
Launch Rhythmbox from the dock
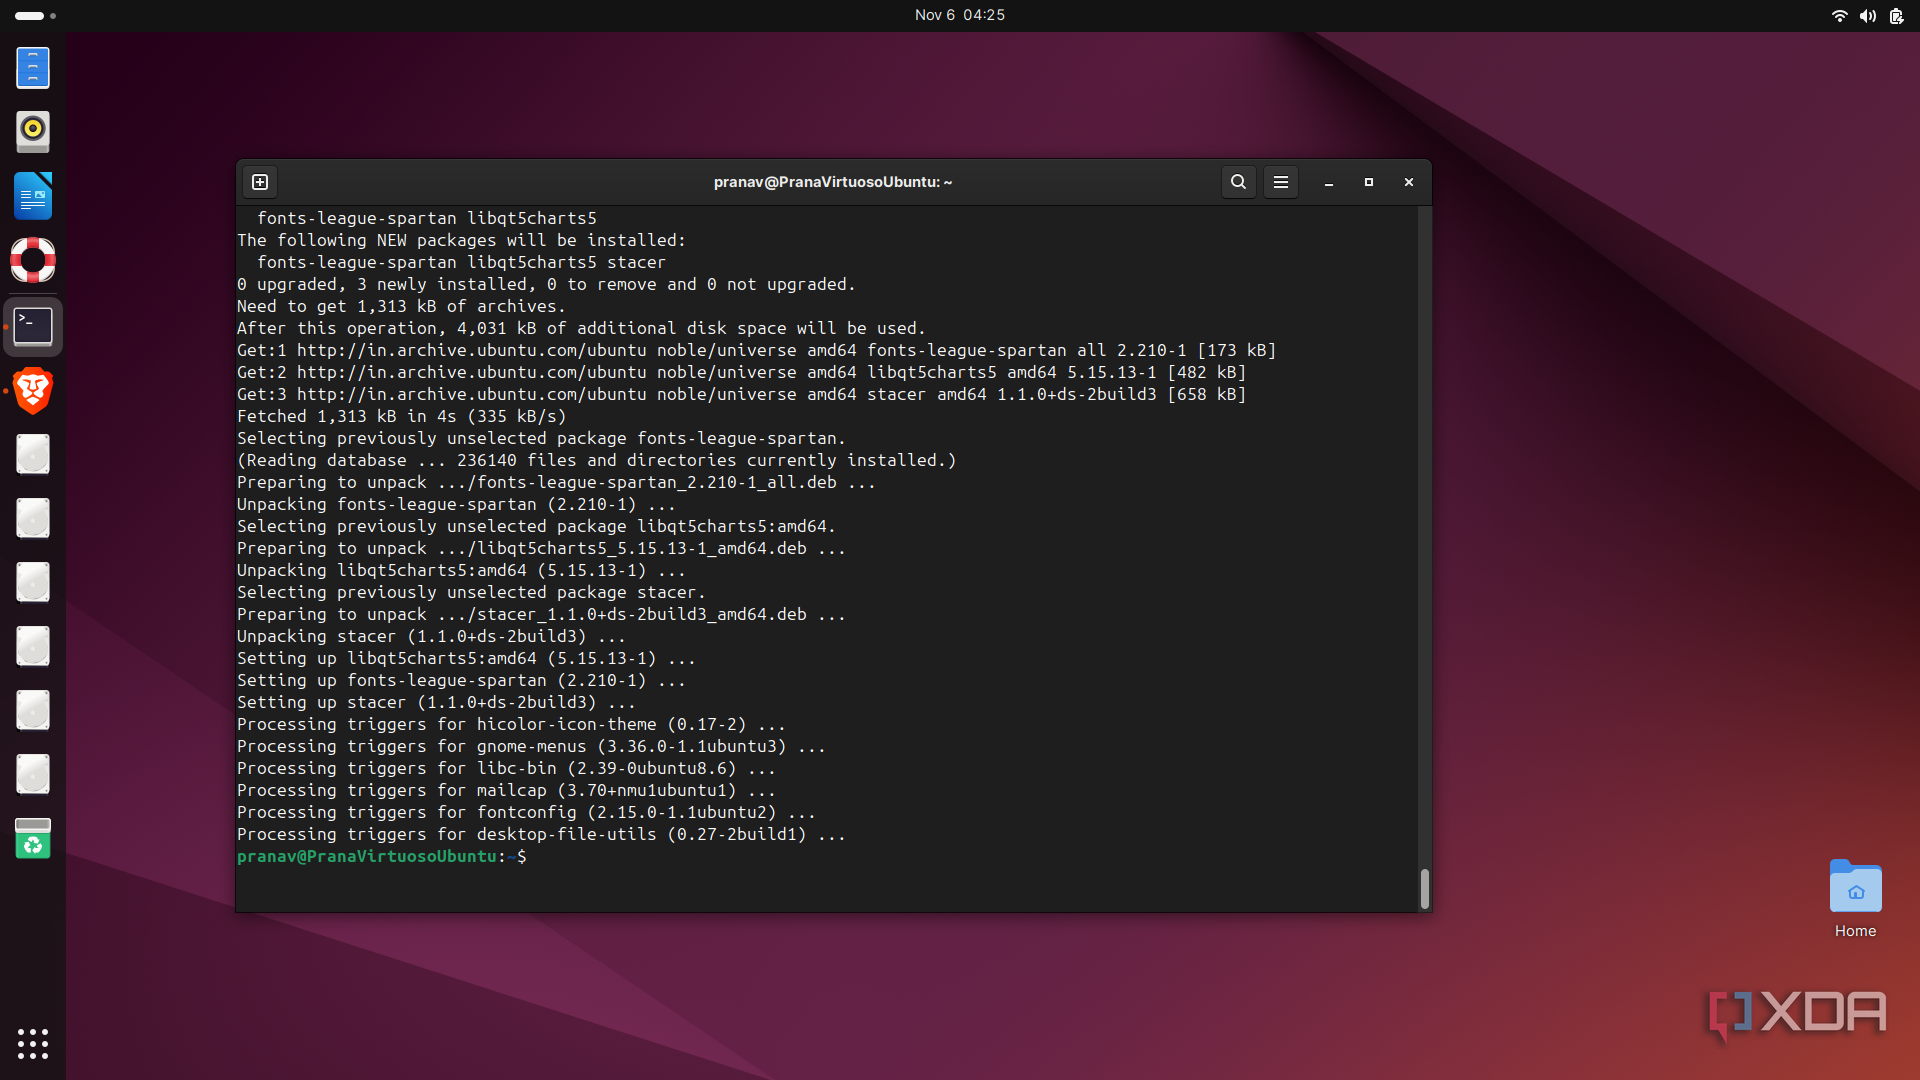[x=33, y=131]
